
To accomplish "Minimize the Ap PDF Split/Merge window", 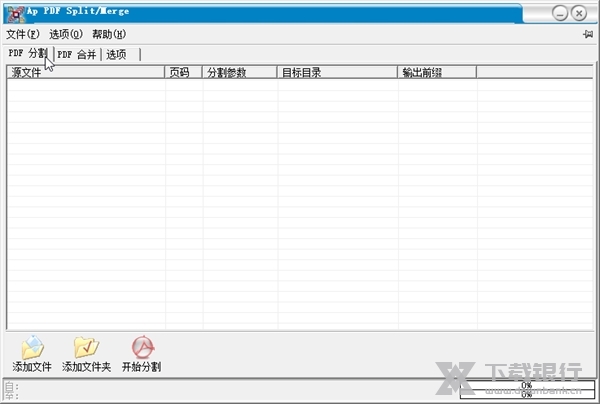I will [560, 13].
